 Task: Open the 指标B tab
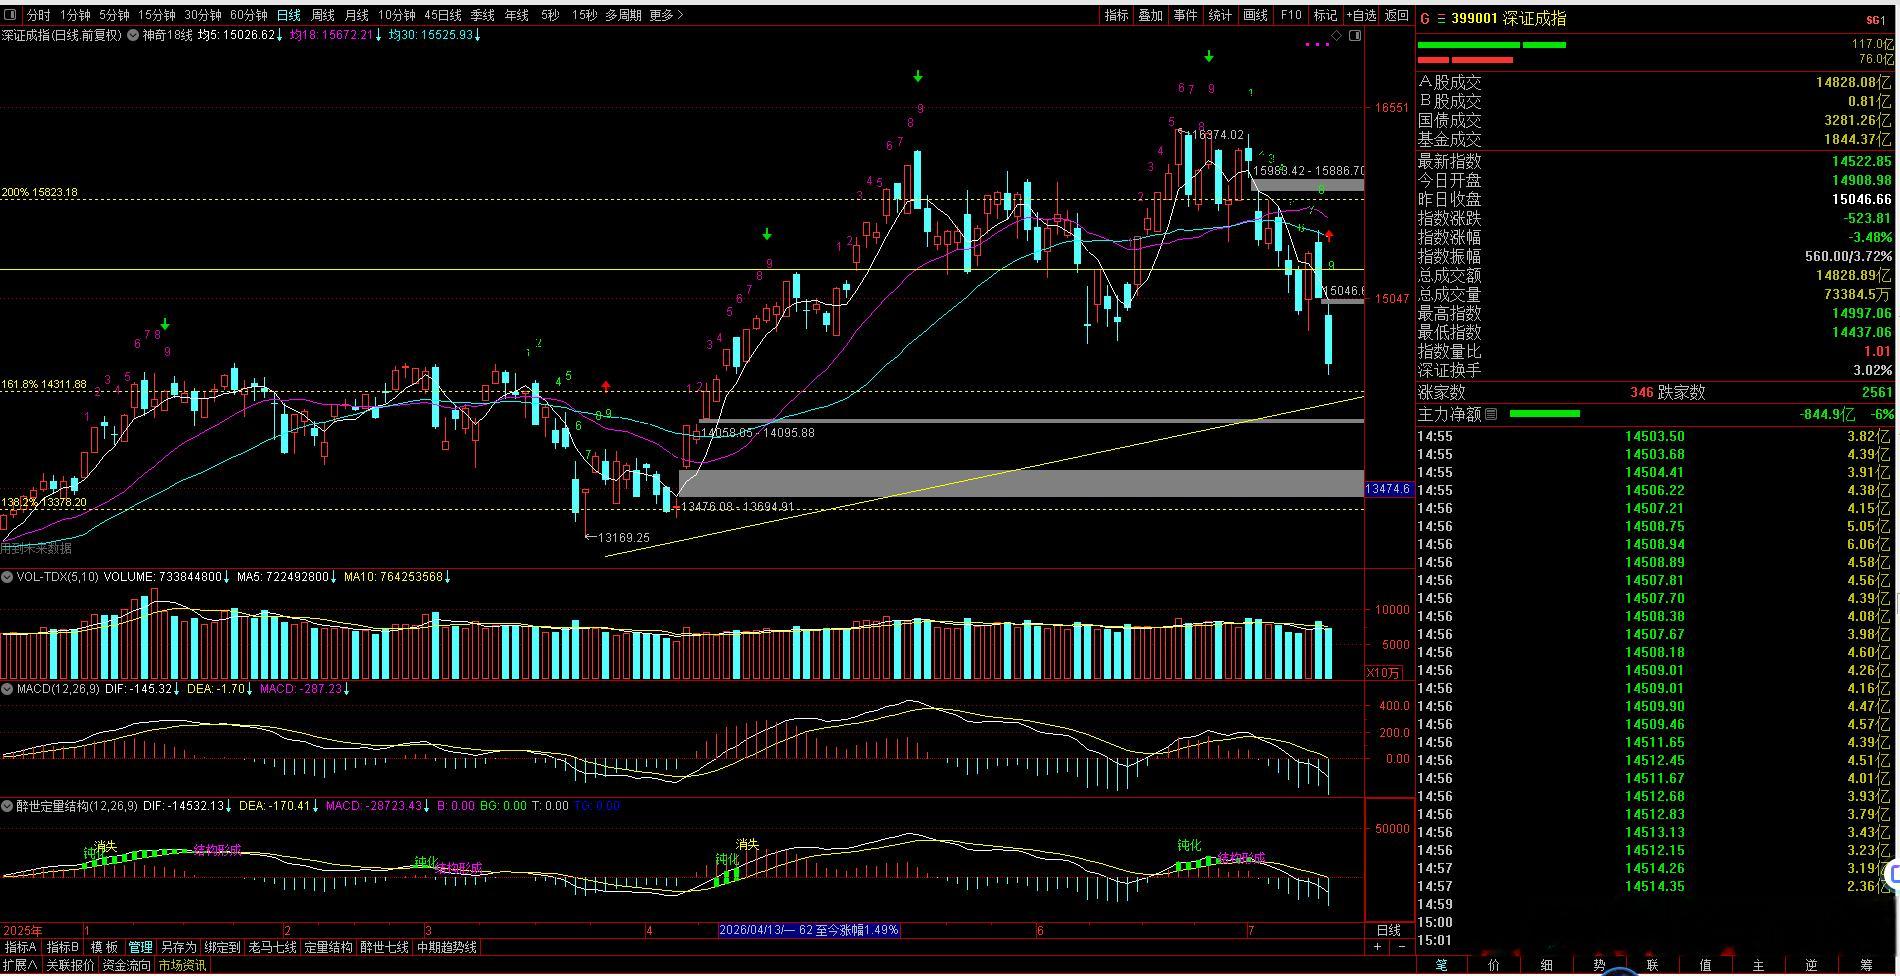(x=62, y=947)
